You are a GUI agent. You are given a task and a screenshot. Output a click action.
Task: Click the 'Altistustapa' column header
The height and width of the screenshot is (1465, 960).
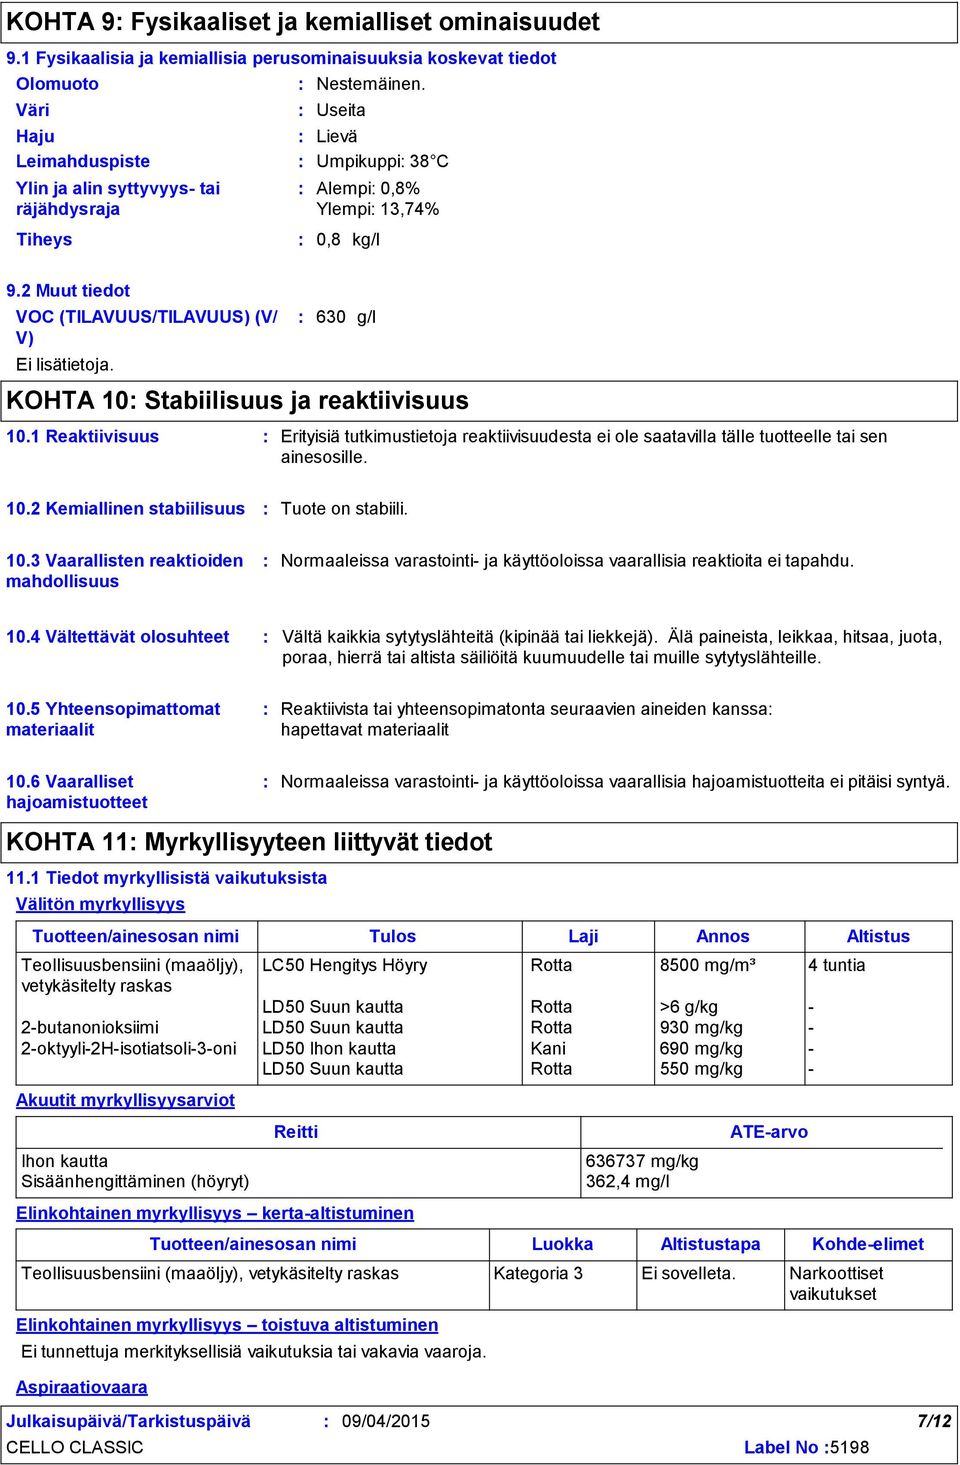pyautogui.click(x=710, y=1244)
